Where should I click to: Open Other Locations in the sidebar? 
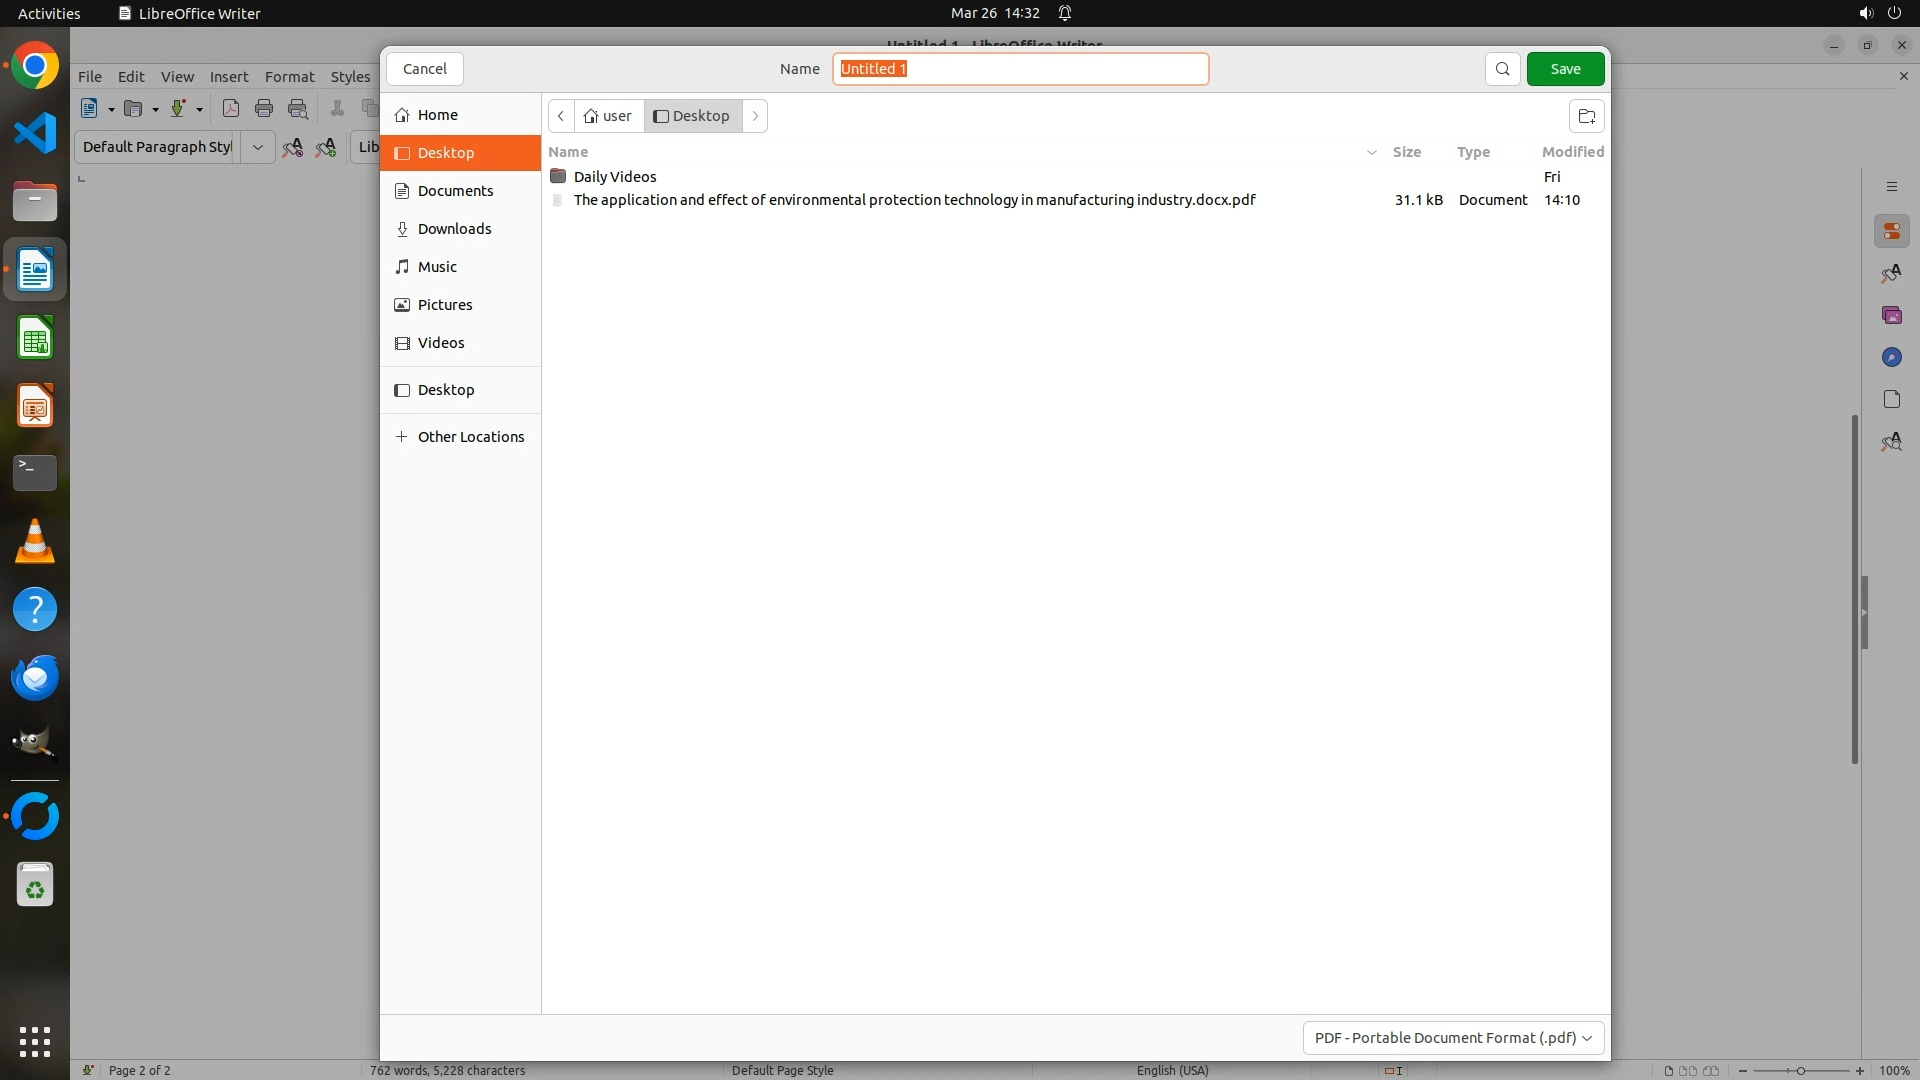pos(470,437)
